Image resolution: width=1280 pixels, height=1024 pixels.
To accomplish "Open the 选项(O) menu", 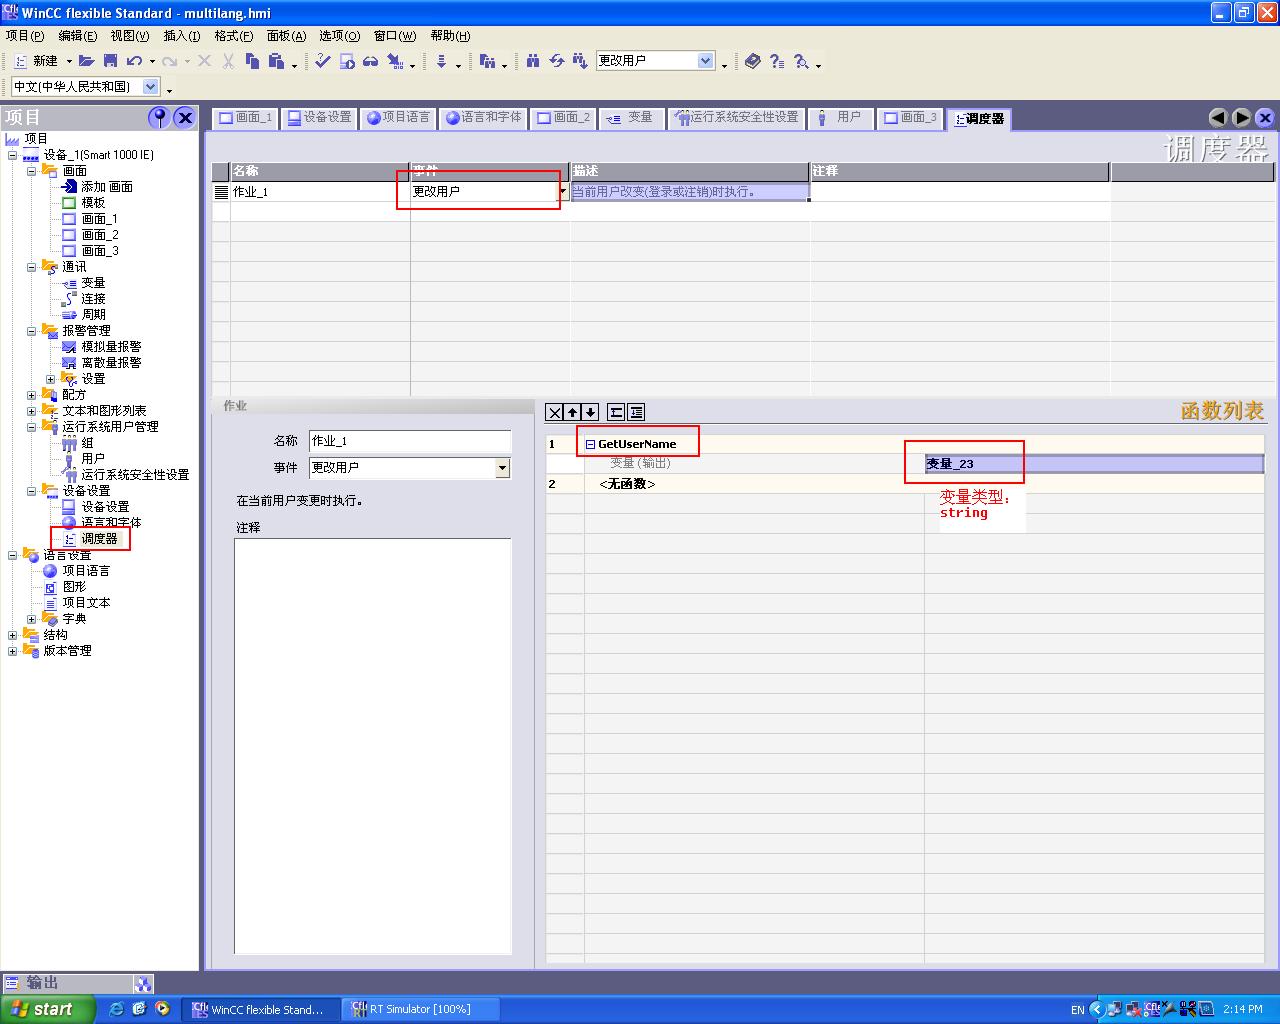I will pos(339,35).
